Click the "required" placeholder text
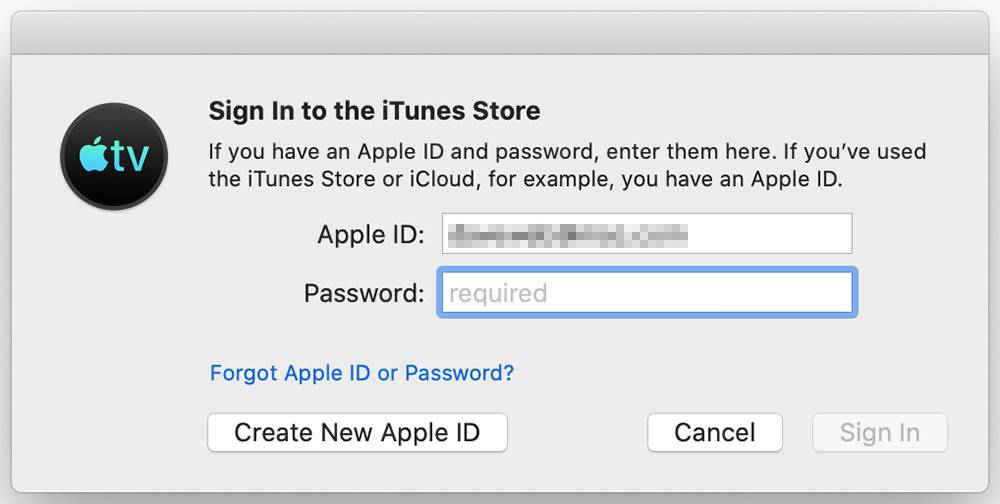Screen dimensions: 1000x504 498,293
